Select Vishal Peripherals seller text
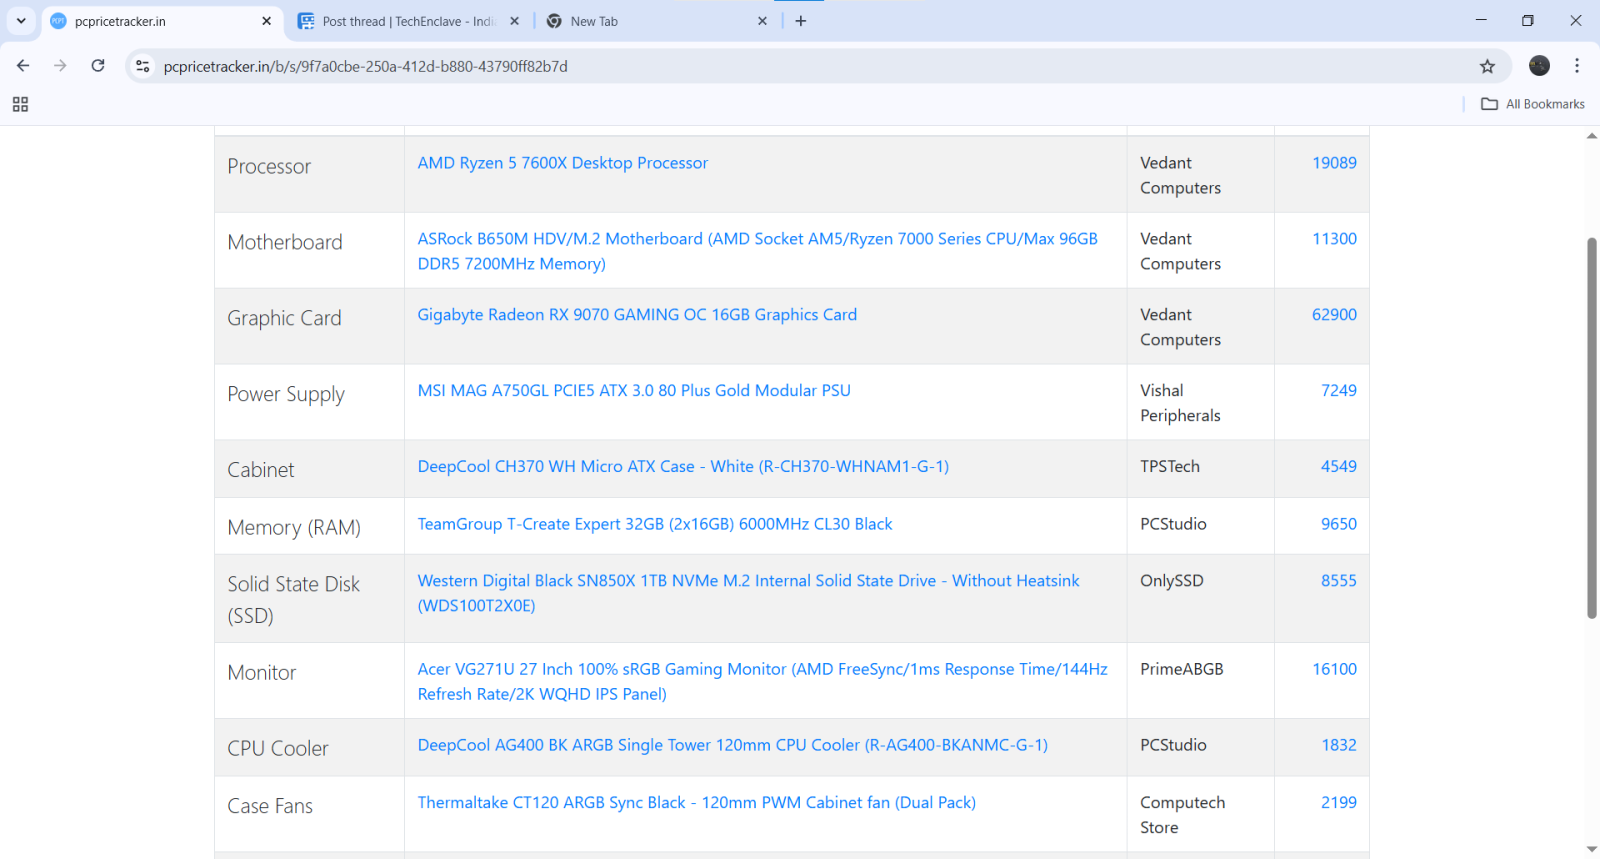The height and width of the screenshot is (859, 1600). (1180, 403)
